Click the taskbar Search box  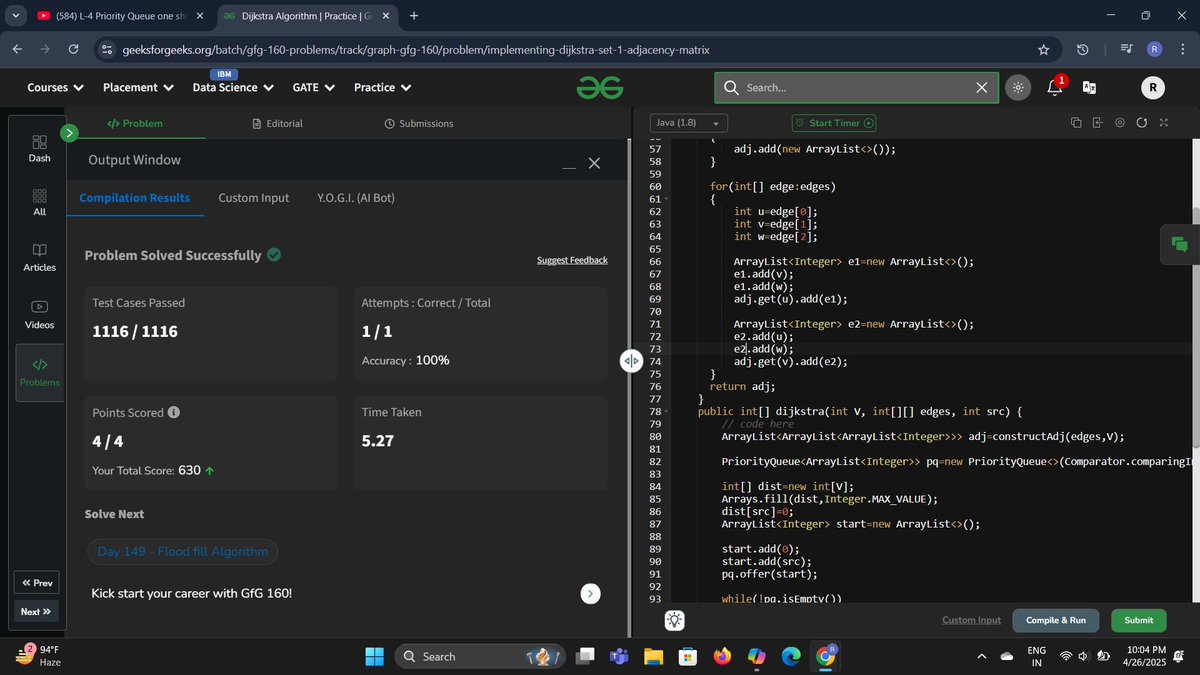point(480,656)
